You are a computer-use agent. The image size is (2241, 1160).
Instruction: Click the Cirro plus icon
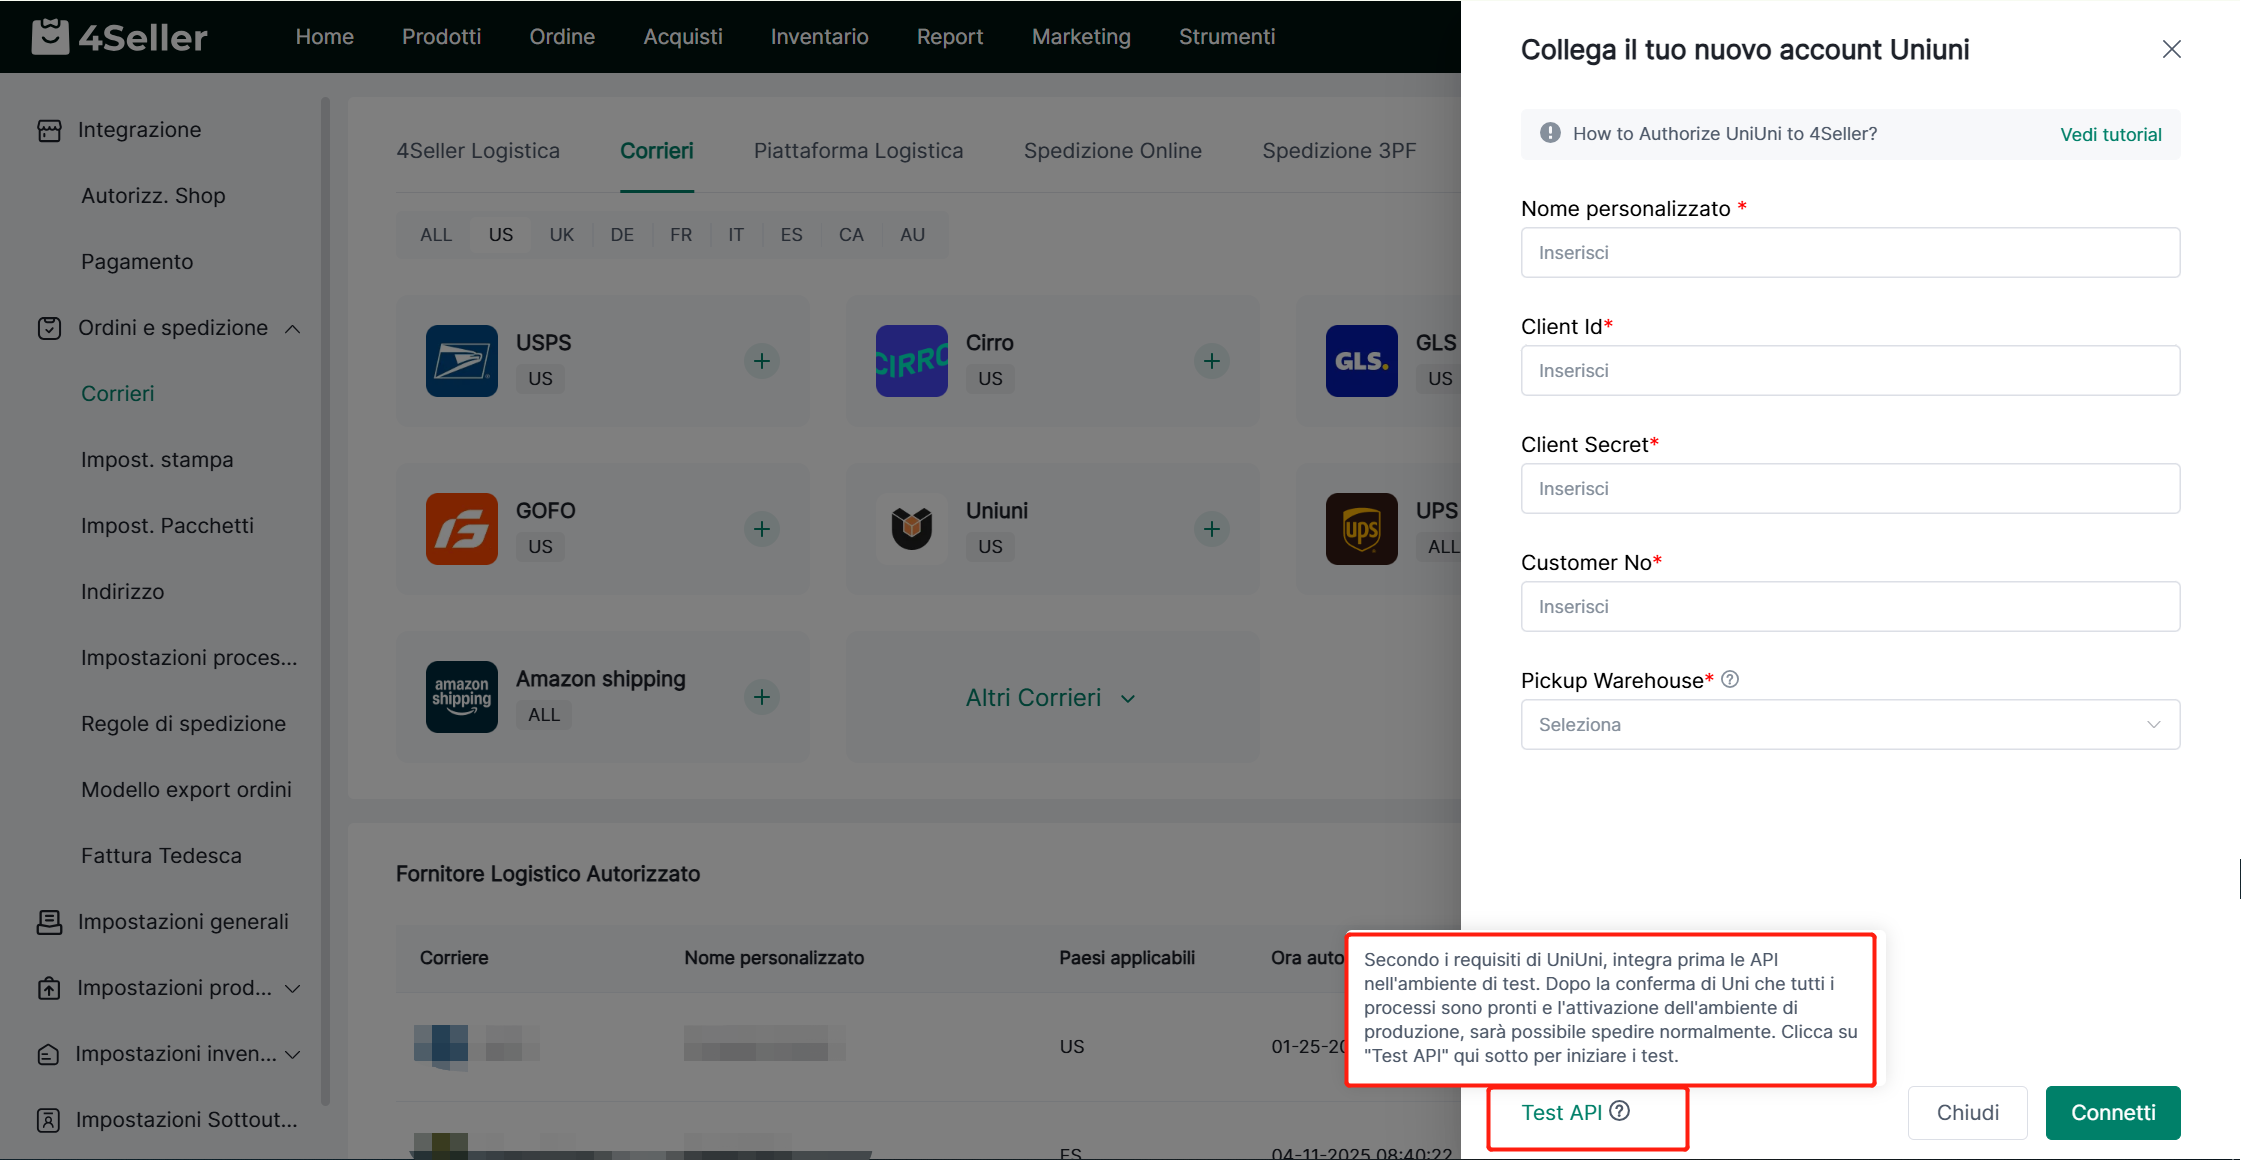[1211, 361]
